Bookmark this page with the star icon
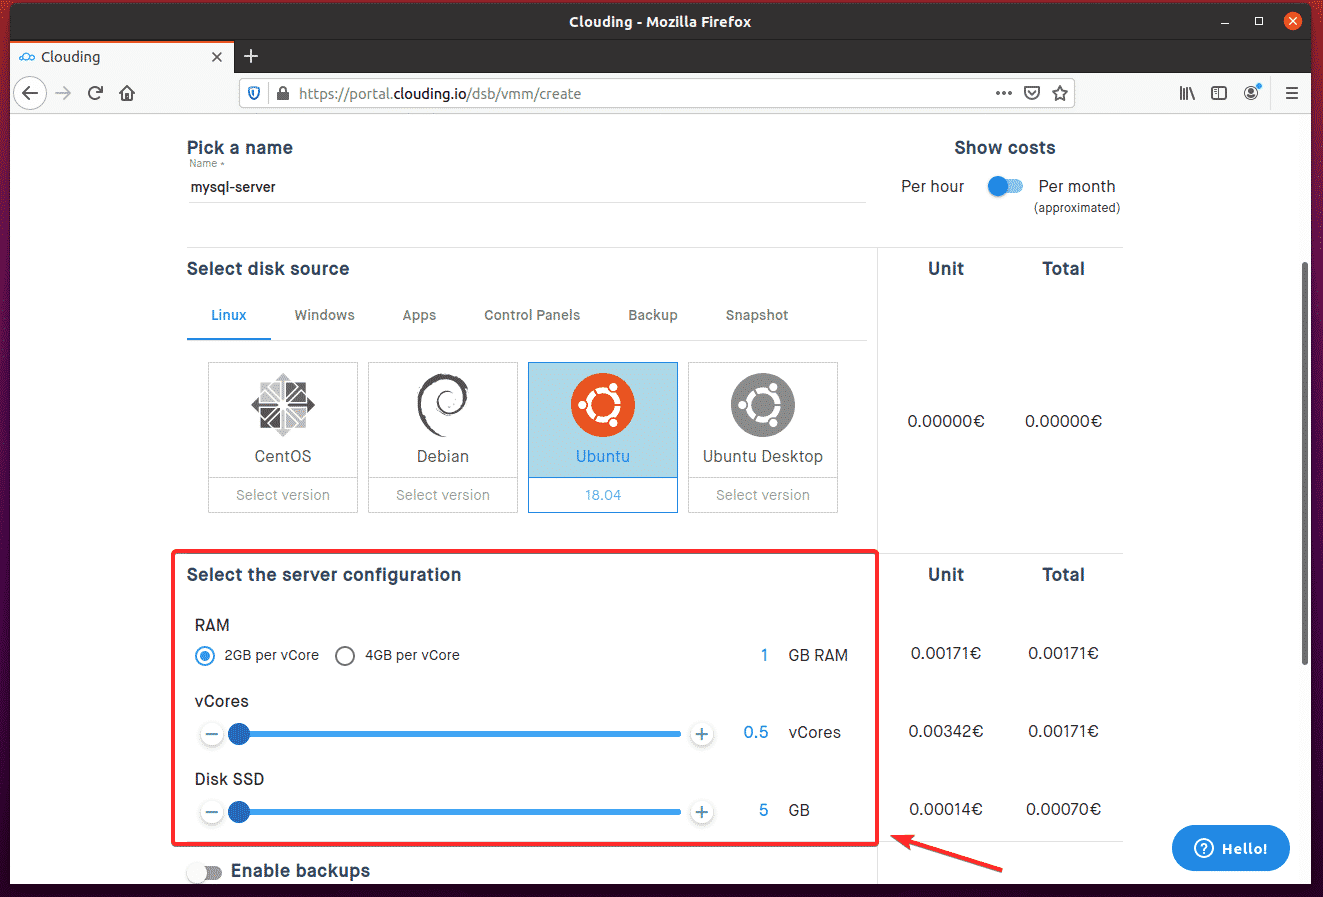This screenshot has height=897, width=1323. [1060, 93]
